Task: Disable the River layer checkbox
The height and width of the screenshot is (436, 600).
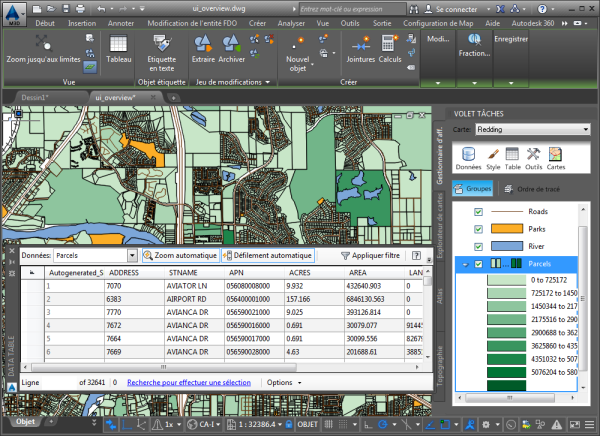Action: pos(478,246)
